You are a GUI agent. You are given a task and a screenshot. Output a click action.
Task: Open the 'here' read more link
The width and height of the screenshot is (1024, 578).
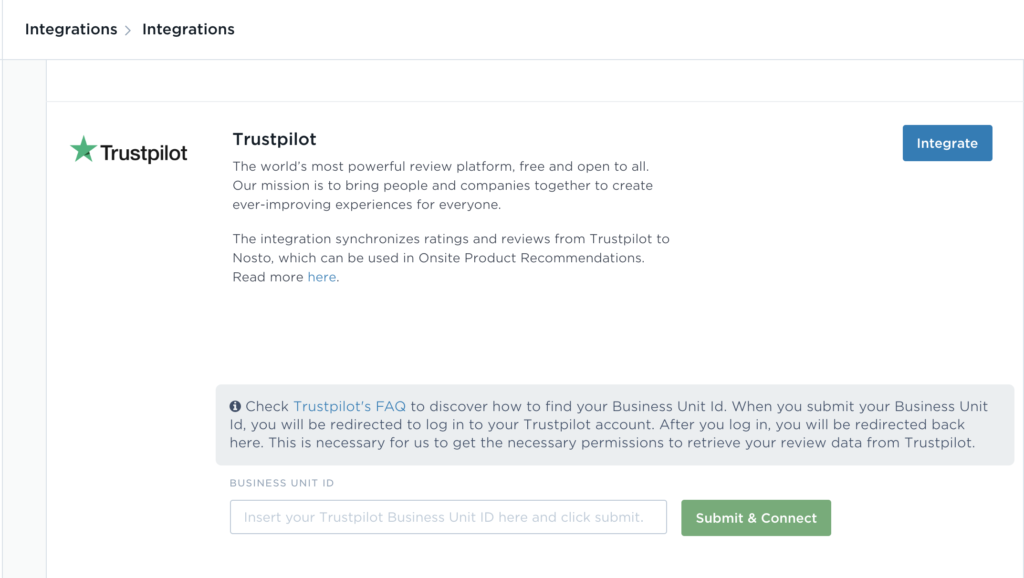point(322,277)
